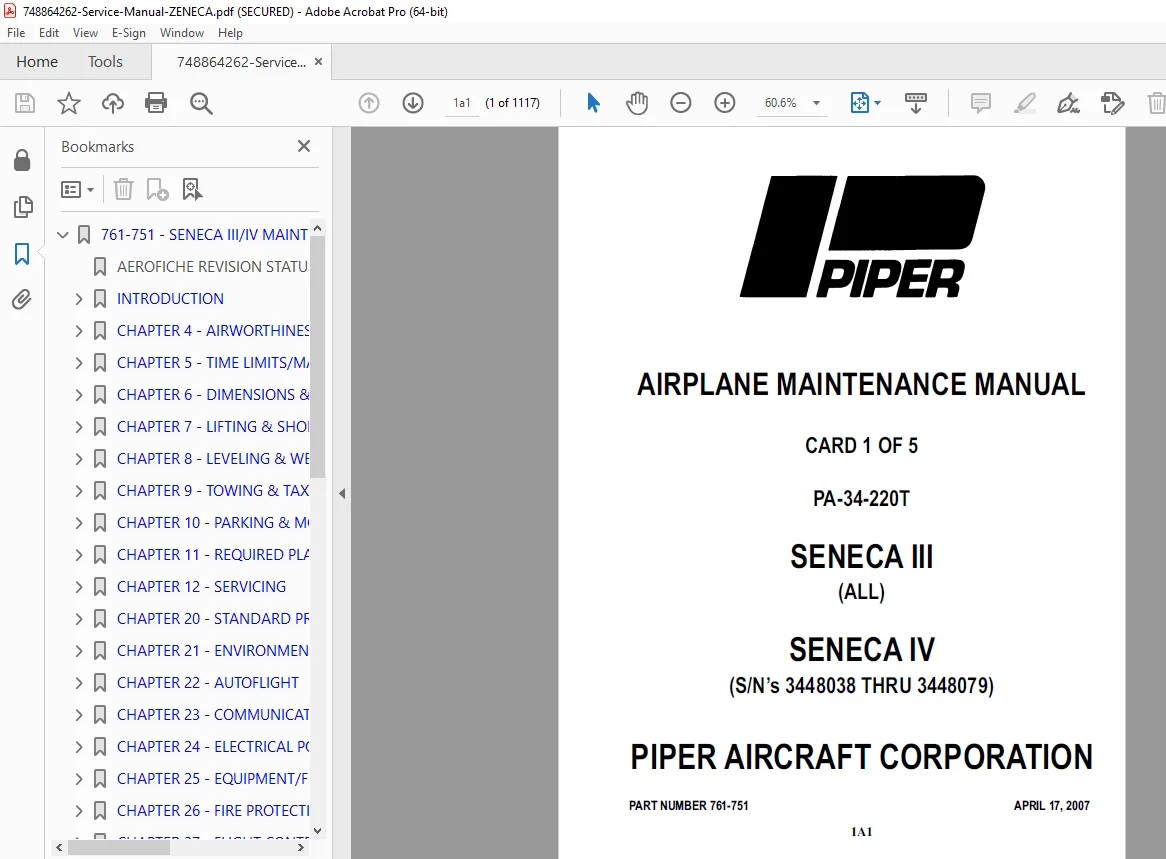
Task: Expand CHAPTER 12 - SERVICING bookmark
Action: (x=79, y=587)
